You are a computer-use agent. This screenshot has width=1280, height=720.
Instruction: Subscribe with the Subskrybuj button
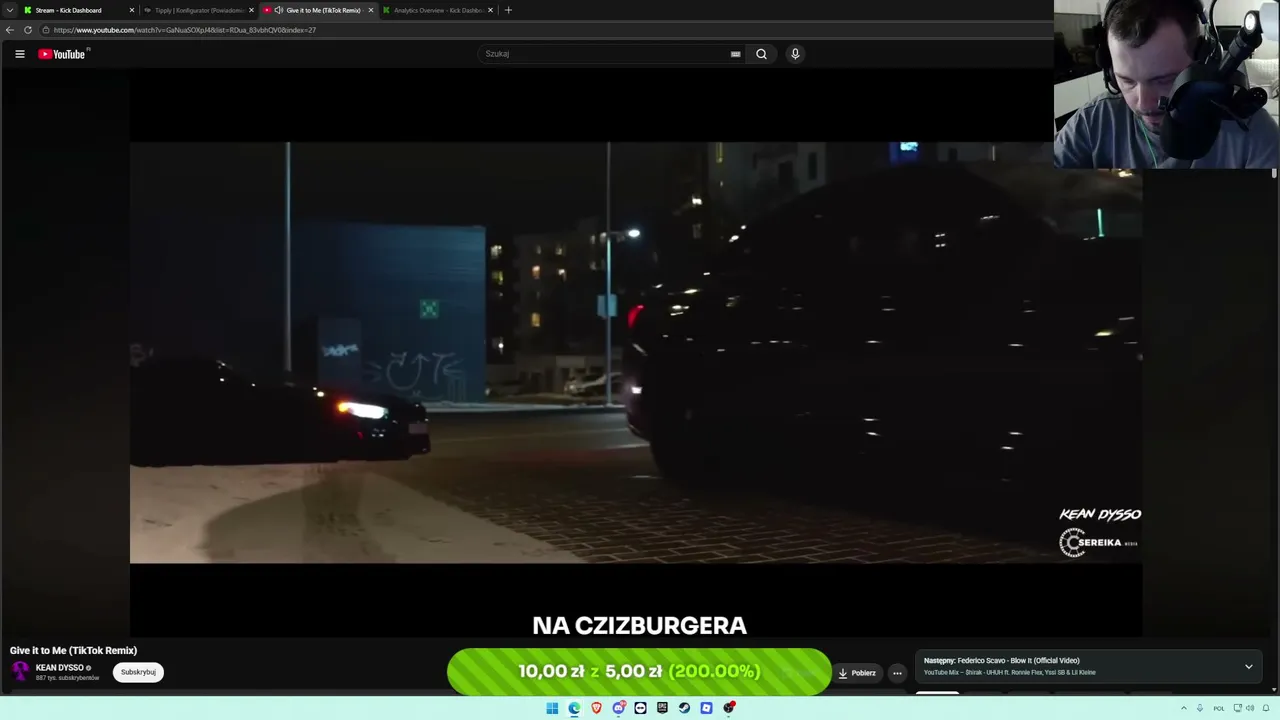click(138, 672)
